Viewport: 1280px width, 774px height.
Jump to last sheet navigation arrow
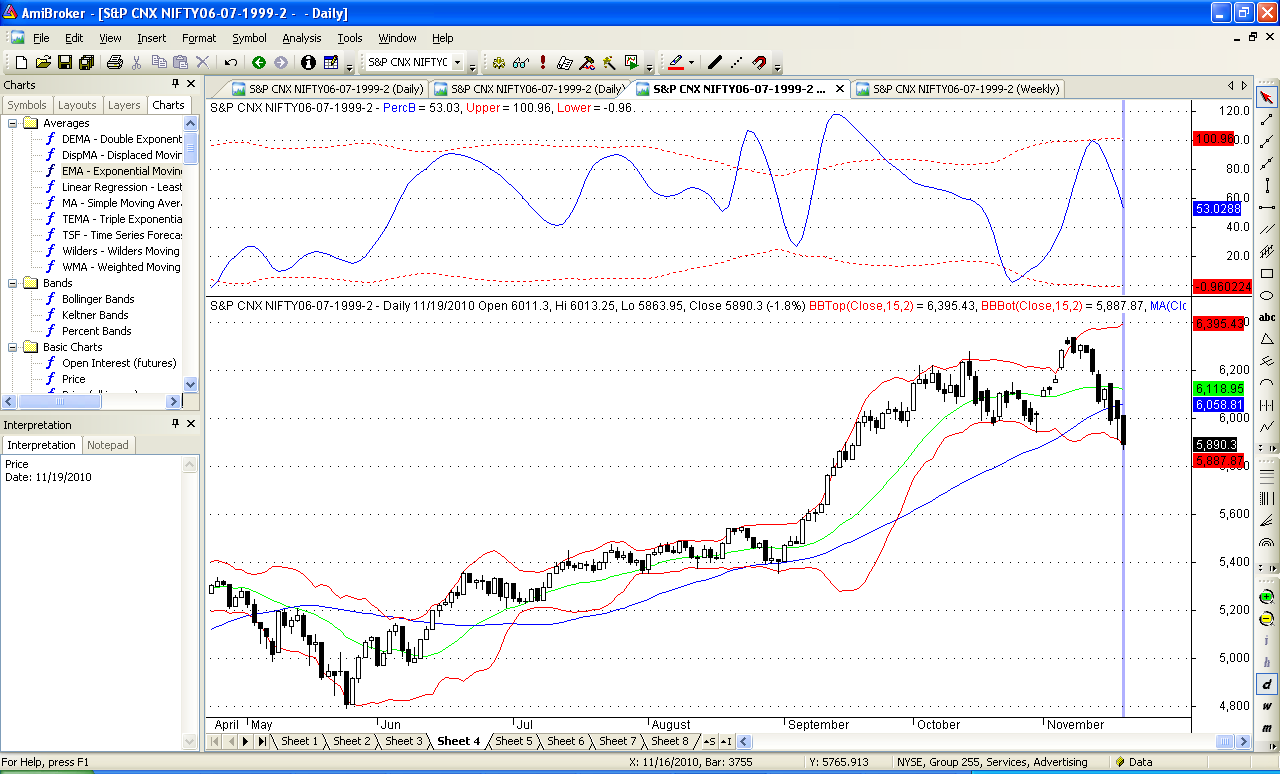[261, 741]
